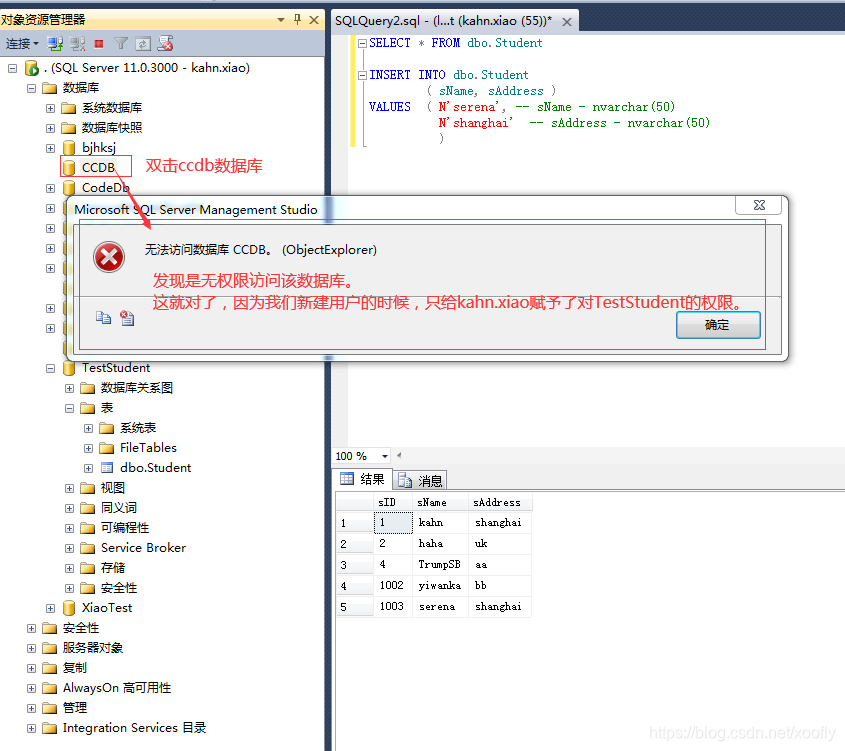Close the Microsoft SQL Server Management Studio dialog
The width and height of the screenshot is (845, 751).
click(759, 205)
